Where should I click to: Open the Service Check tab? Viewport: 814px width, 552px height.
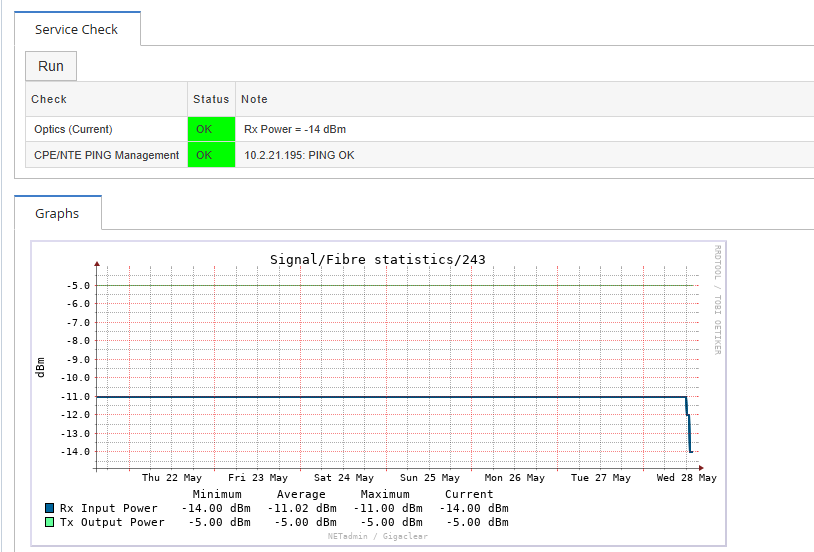[x=76, y=29]
